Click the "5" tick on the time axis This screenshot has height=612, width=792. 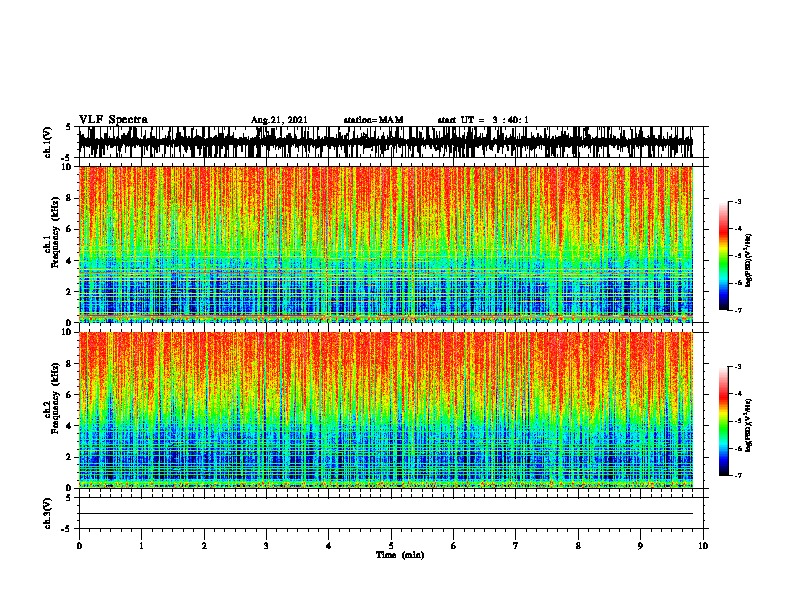[x=391, y=546]
